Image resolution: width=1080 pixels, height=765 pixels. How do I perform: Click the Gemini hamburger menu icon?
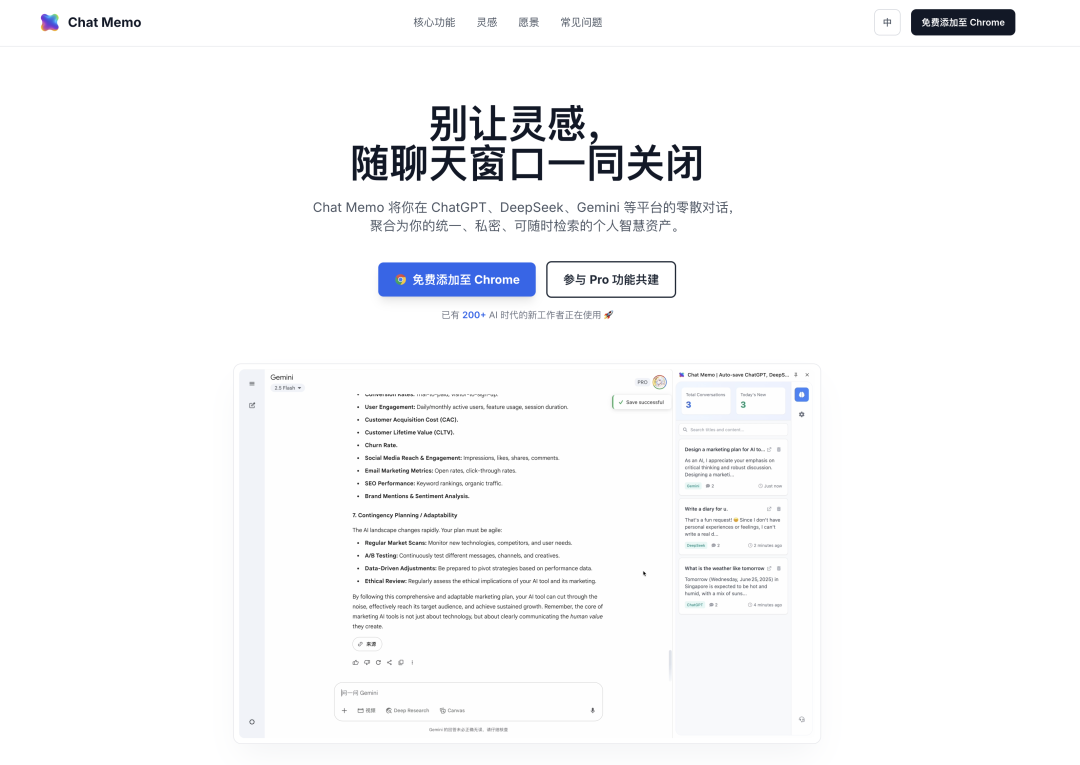click(x=252, y=384)
